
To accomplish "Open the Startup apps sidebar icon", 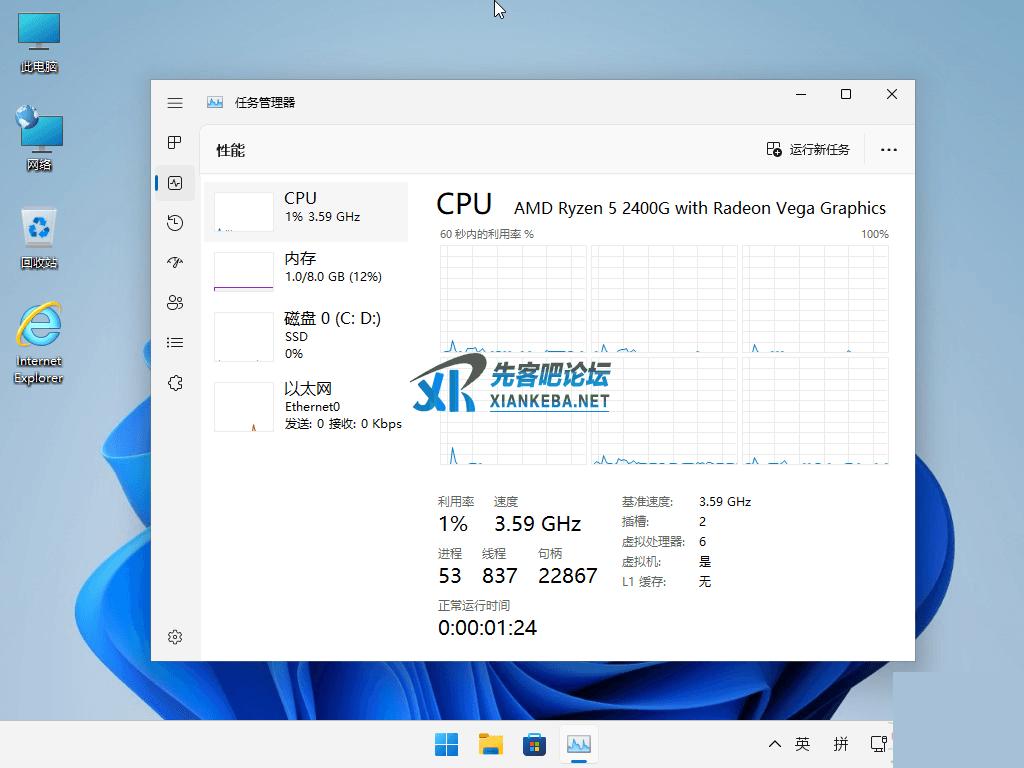I will [175, 263].
